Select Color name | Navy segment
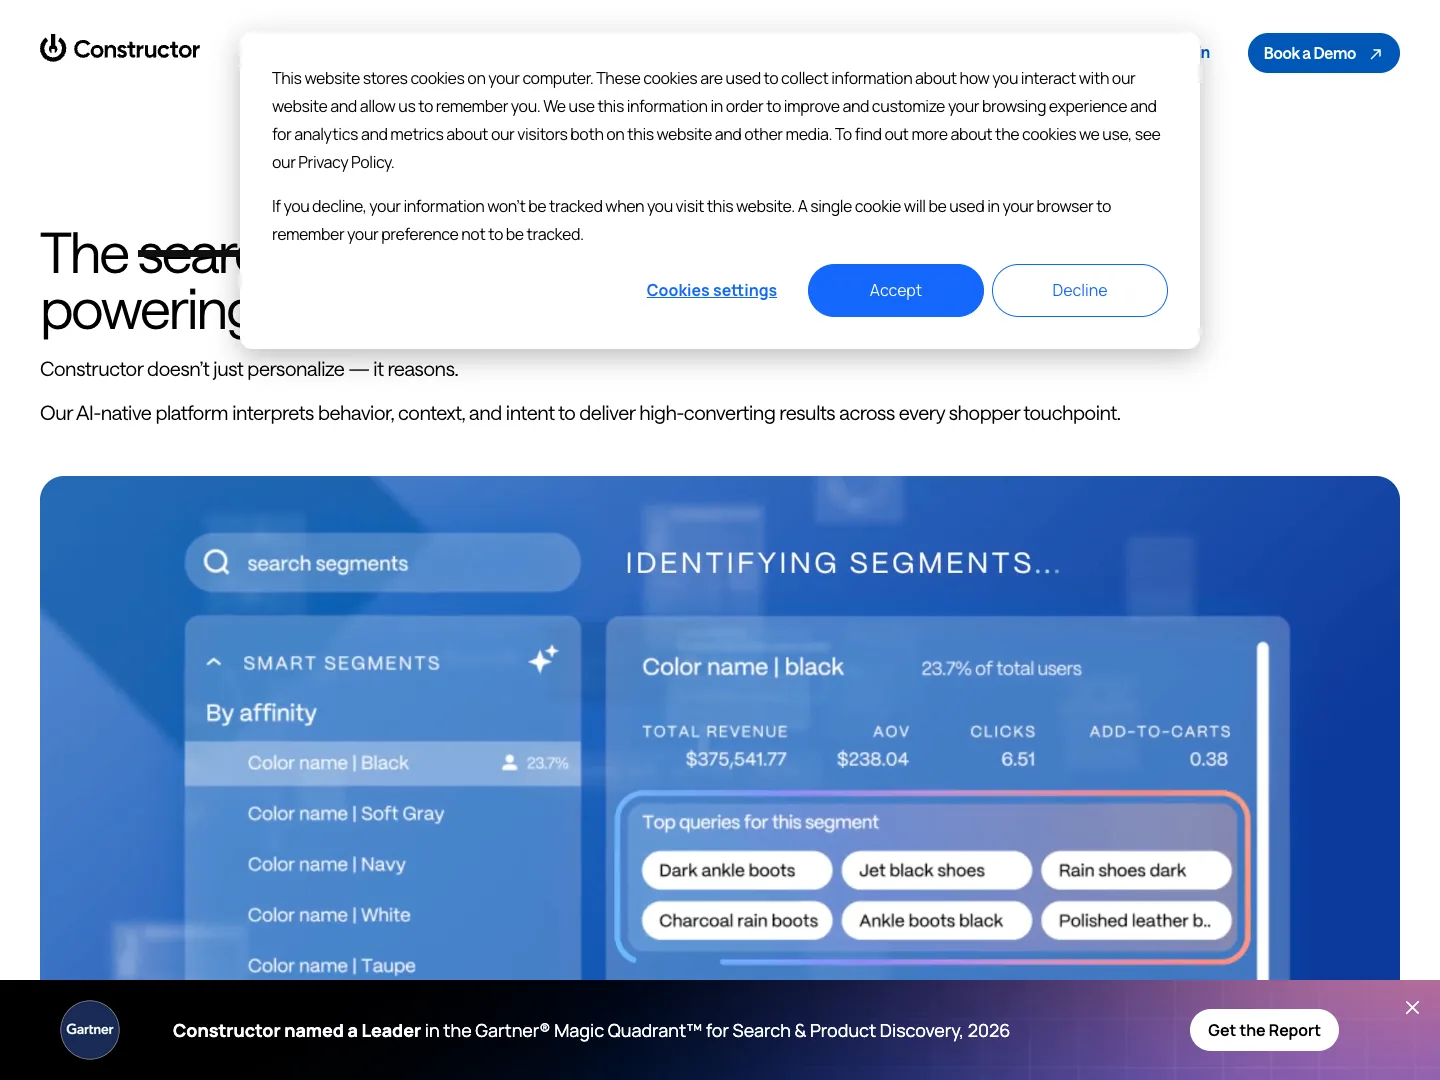Viewport: 1440px width, 1080px height. [326, 864]
